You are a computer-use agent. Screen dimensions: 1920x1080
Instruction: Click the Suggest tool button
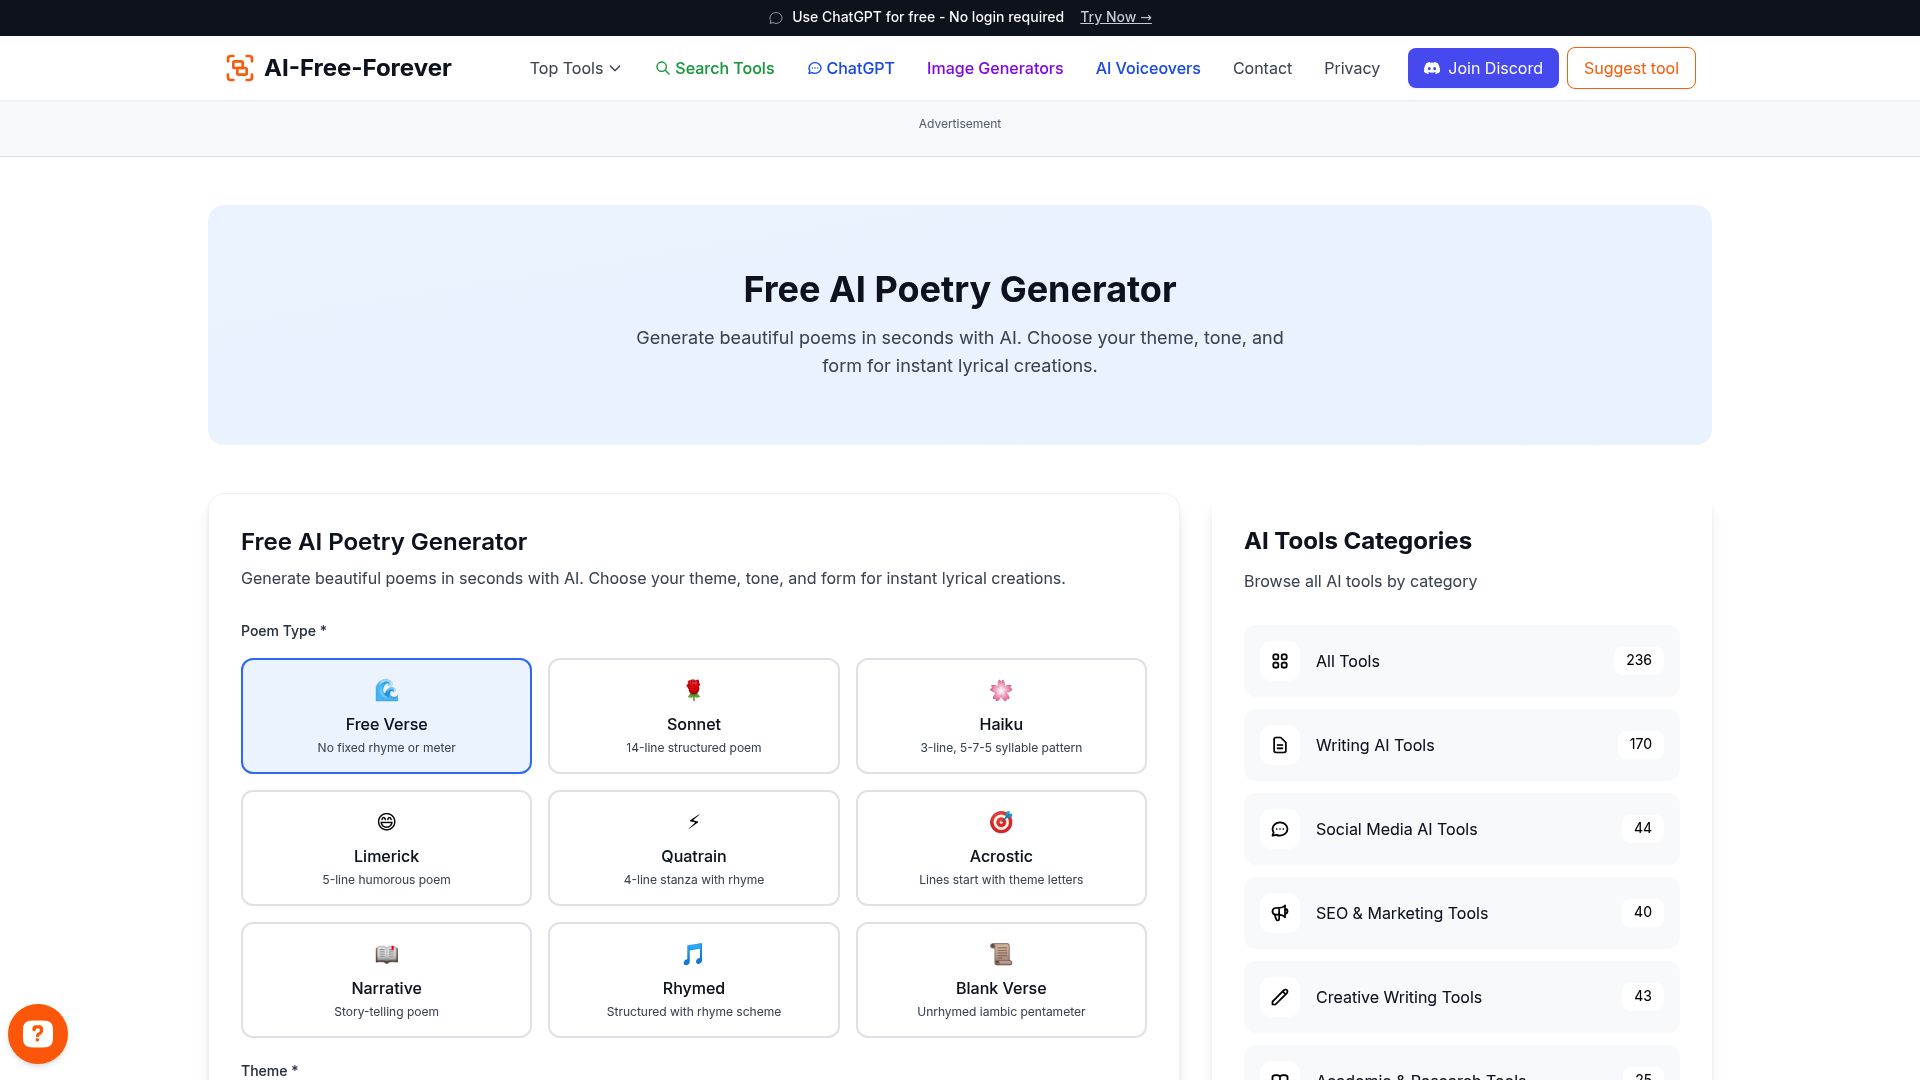click(1630, 68)
